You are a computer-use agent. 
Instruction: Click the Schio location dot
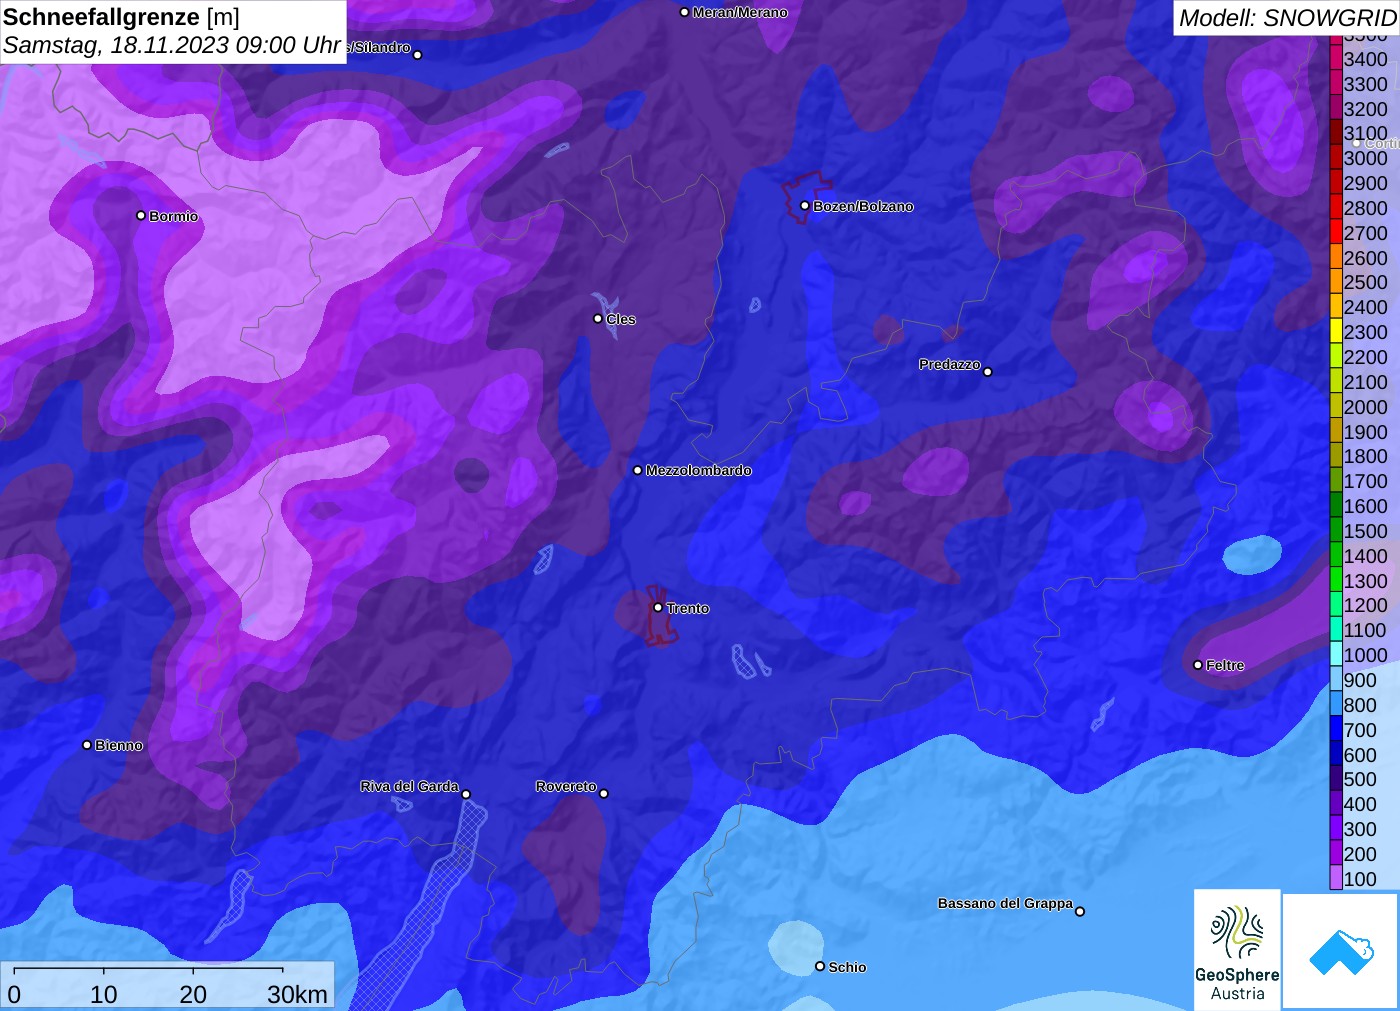click(x=820, y=966)
